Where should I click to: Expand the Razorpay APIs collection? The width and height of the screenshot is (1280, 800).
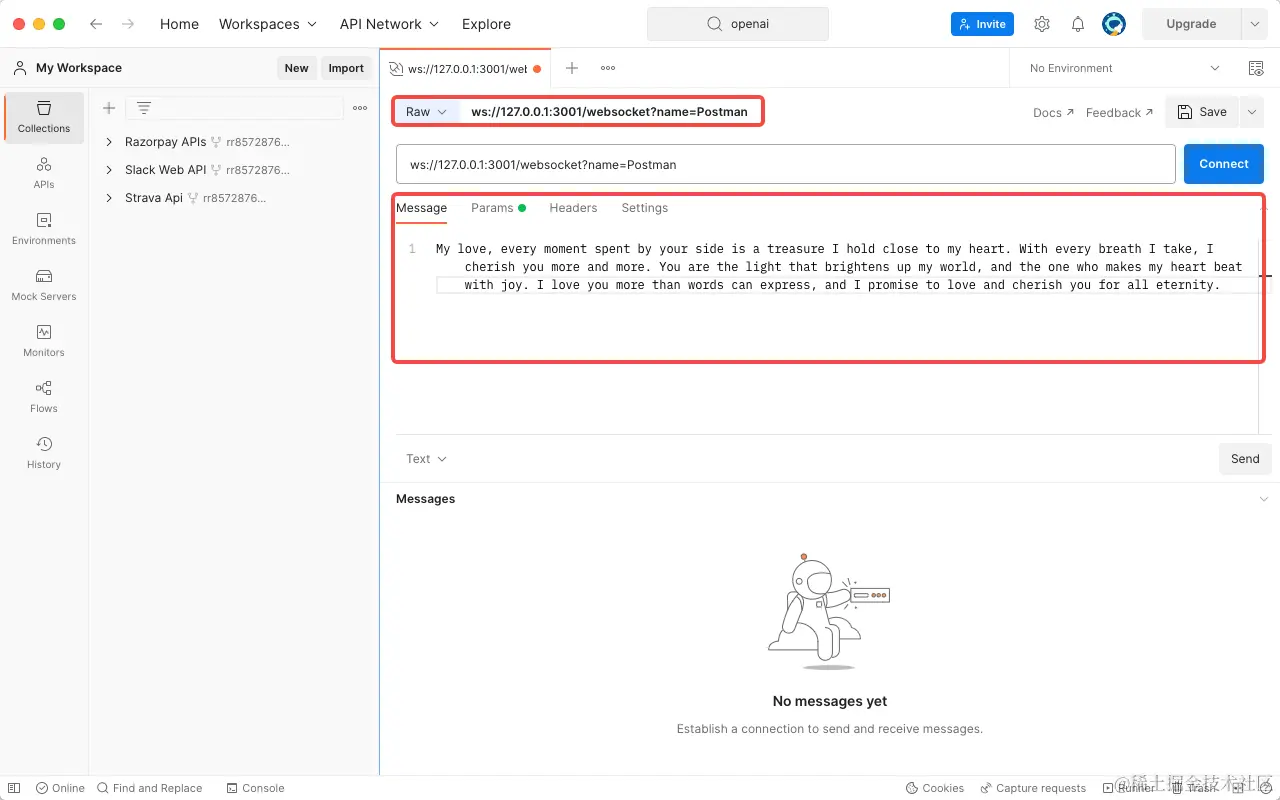coord(110,141)
